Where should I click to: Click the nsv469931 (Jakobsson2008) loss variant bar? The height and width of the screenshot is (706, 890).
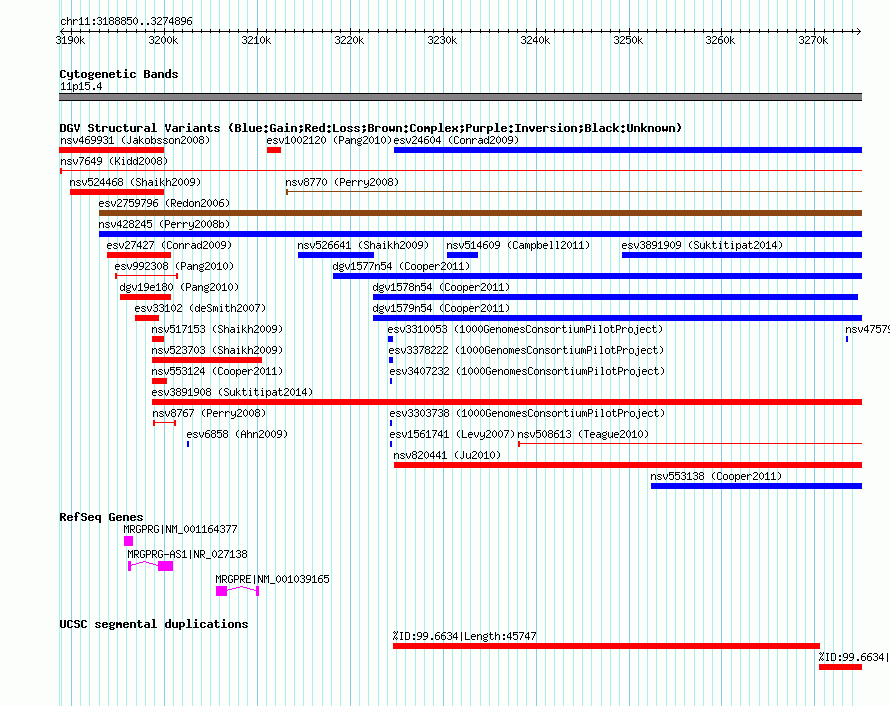click(111, 150)
